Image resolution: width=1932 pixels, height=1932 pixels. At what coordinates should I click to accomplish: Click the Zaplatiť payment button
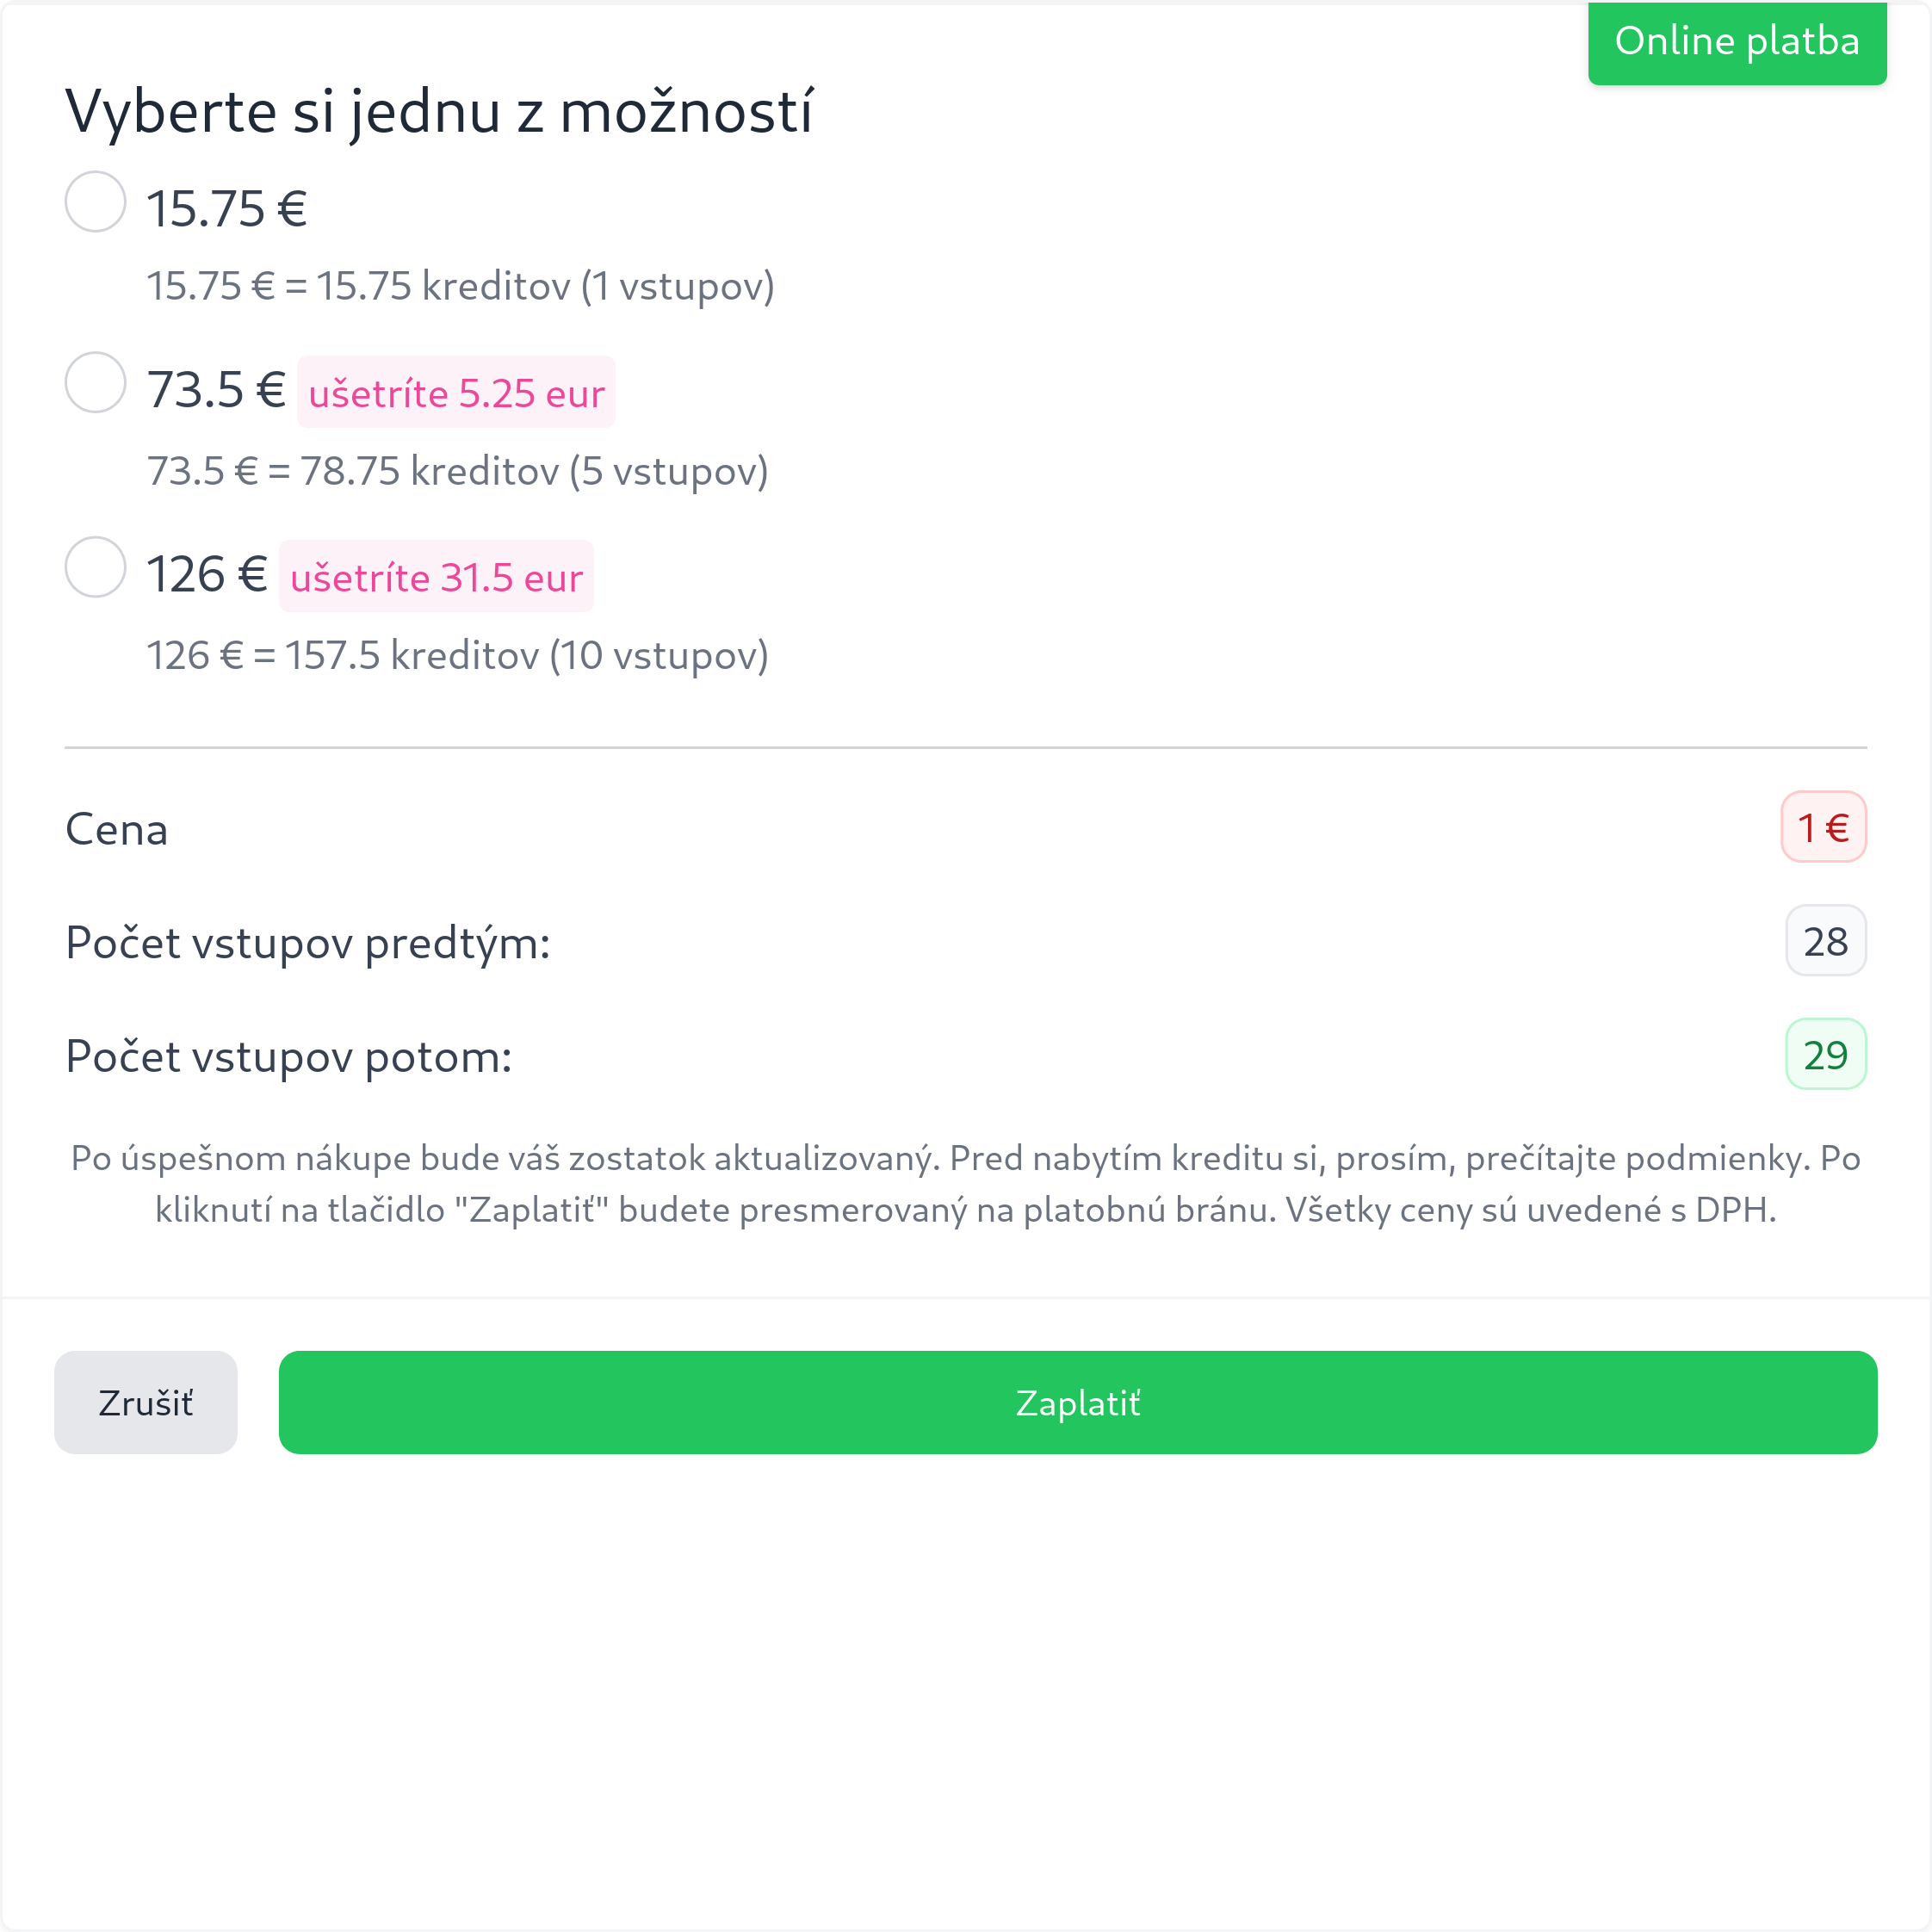point(1076,1403)
